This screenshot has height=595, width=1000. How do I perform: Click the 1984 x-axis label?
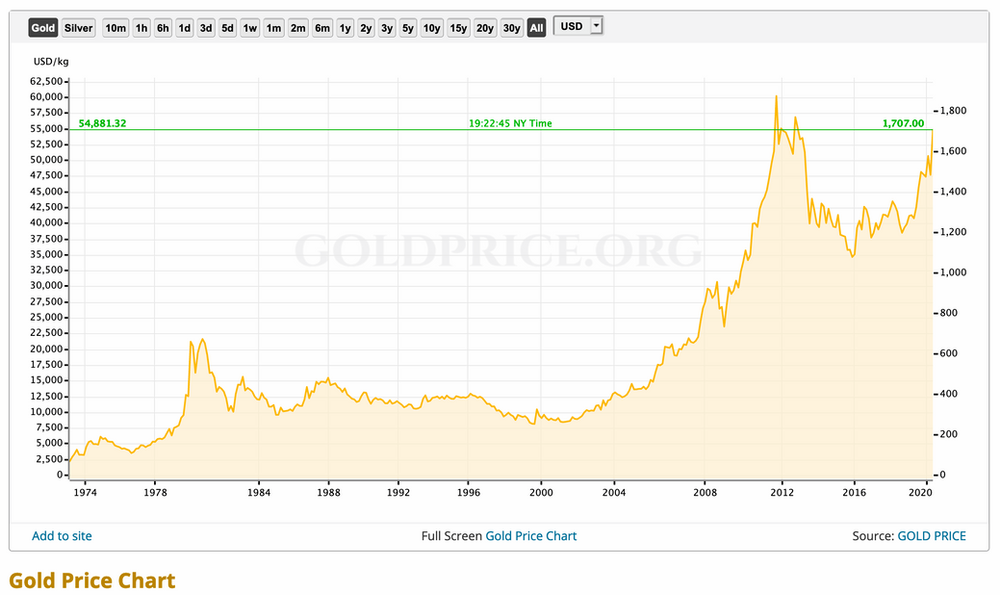pos(258,492)
